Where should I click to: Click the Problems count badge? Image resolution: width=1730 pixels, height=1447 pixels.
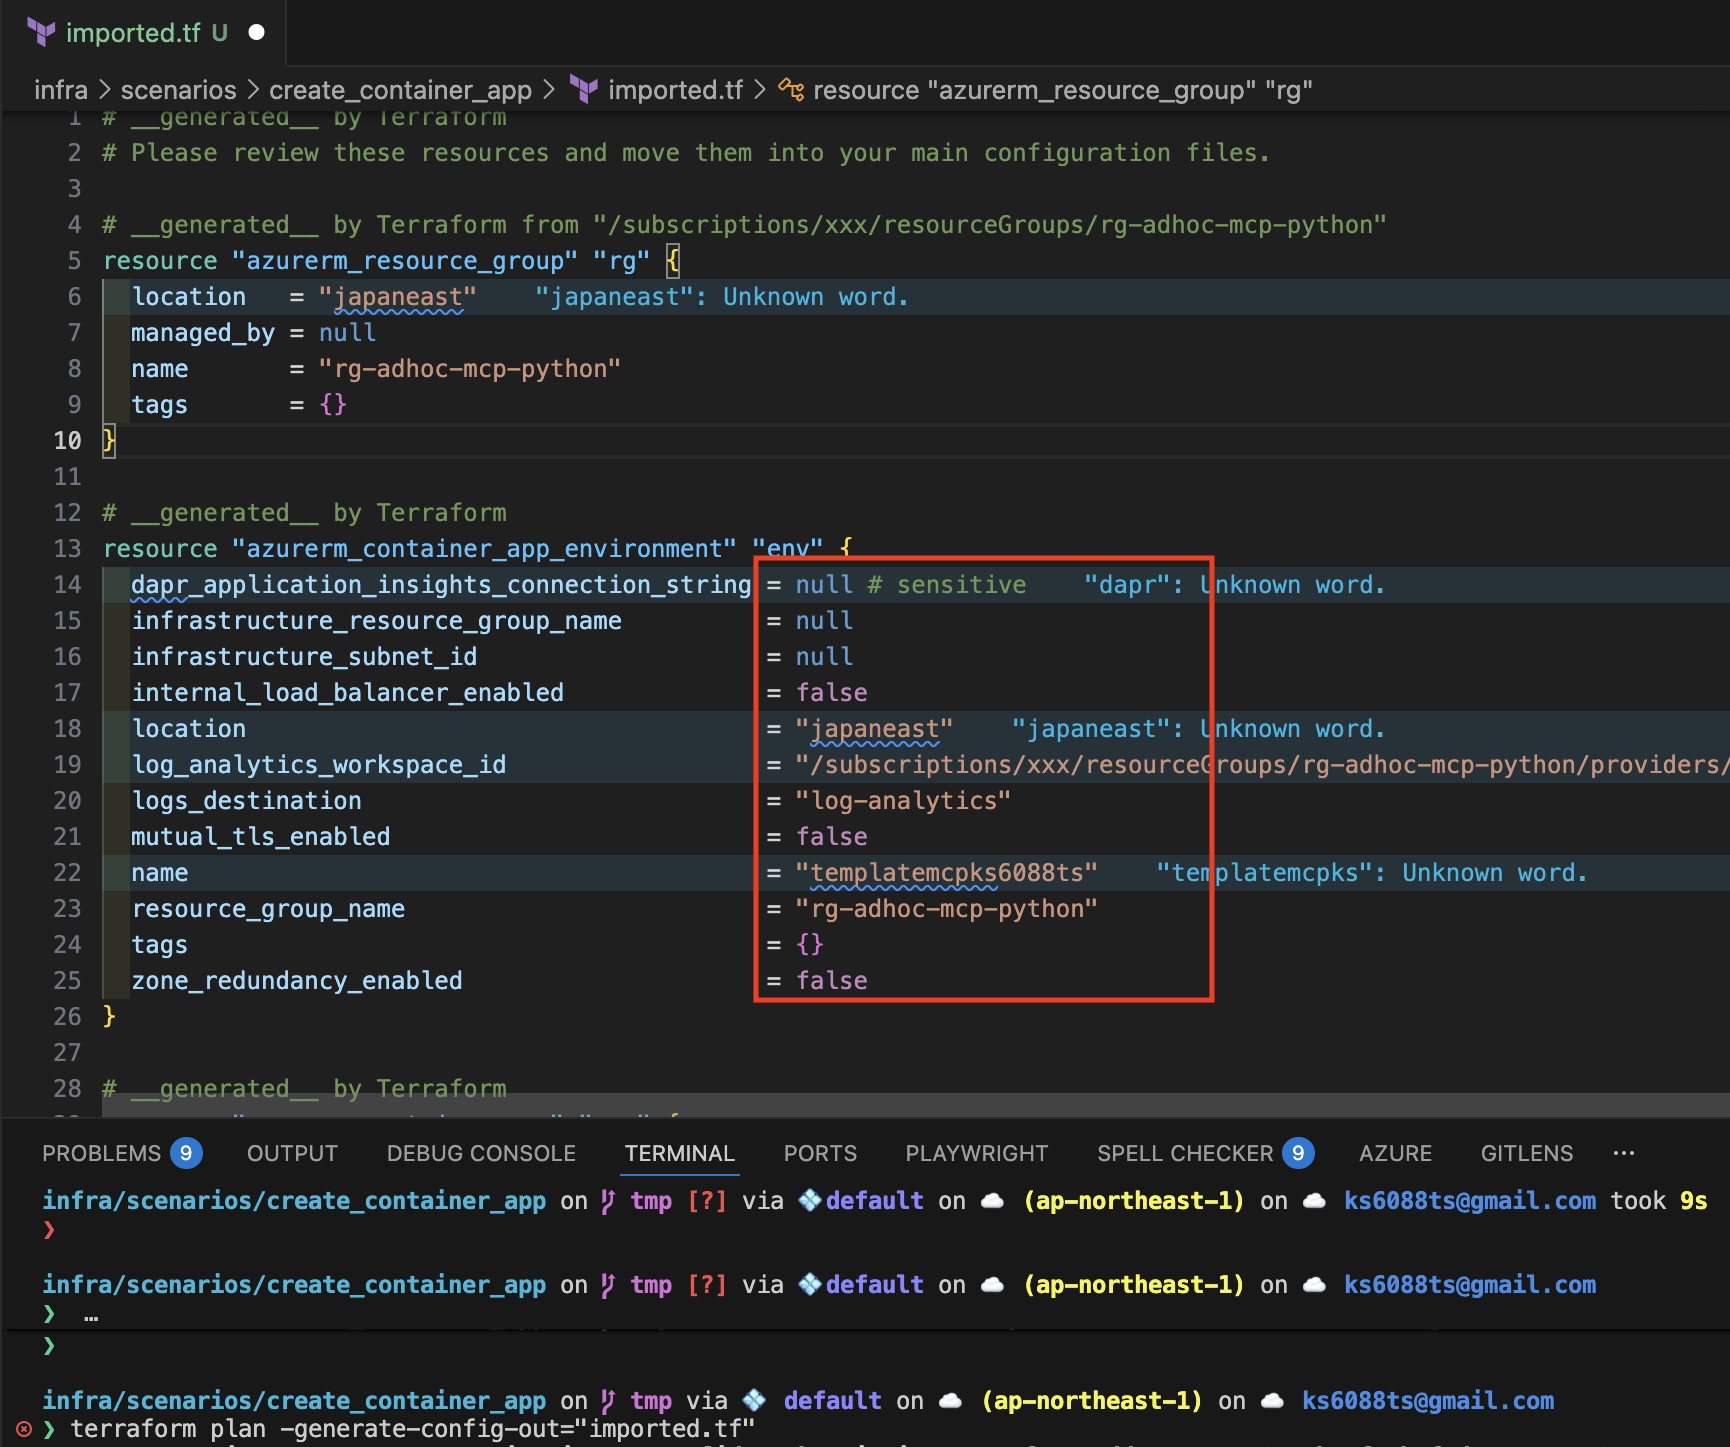coord(186,1153)
